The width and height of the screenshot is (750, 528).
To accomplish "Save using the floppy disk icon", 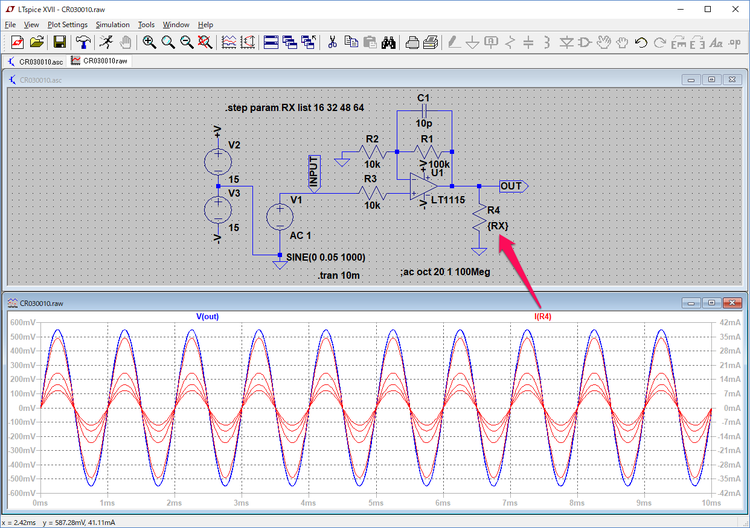I will (60, 42).
